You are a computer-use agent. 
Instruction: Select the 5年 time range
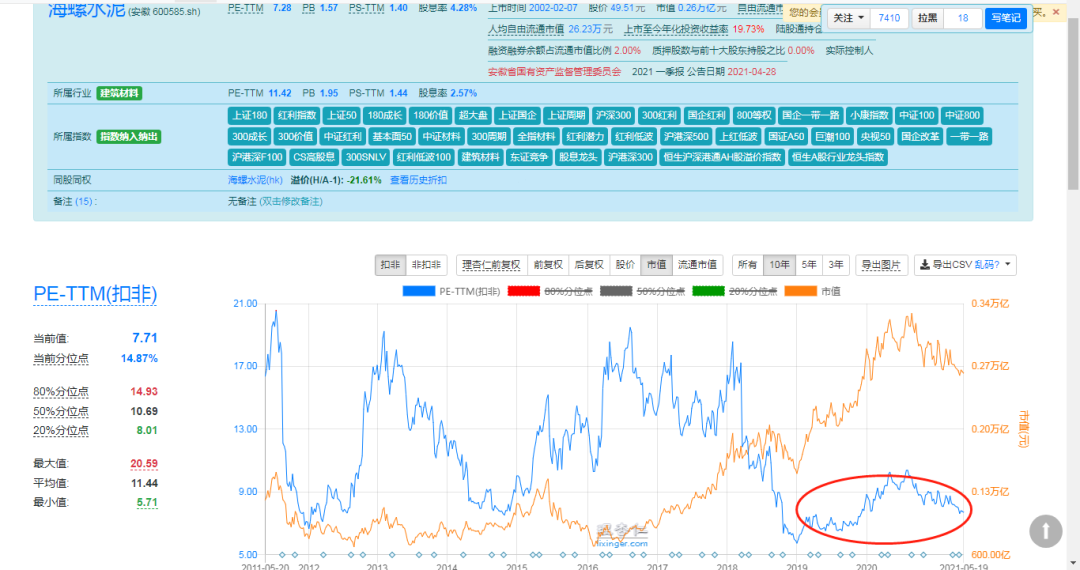[x=810, y=265]
